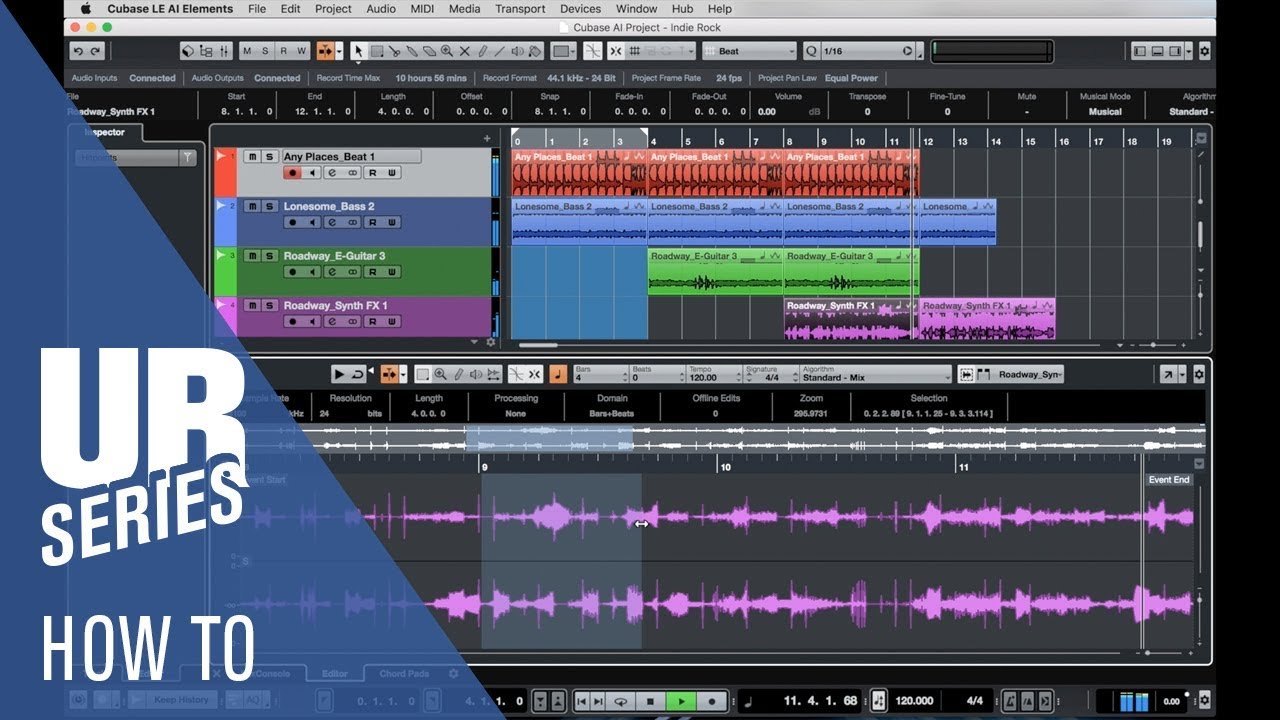
Task: Open the Project menu
Action: (x=333, y=9)
